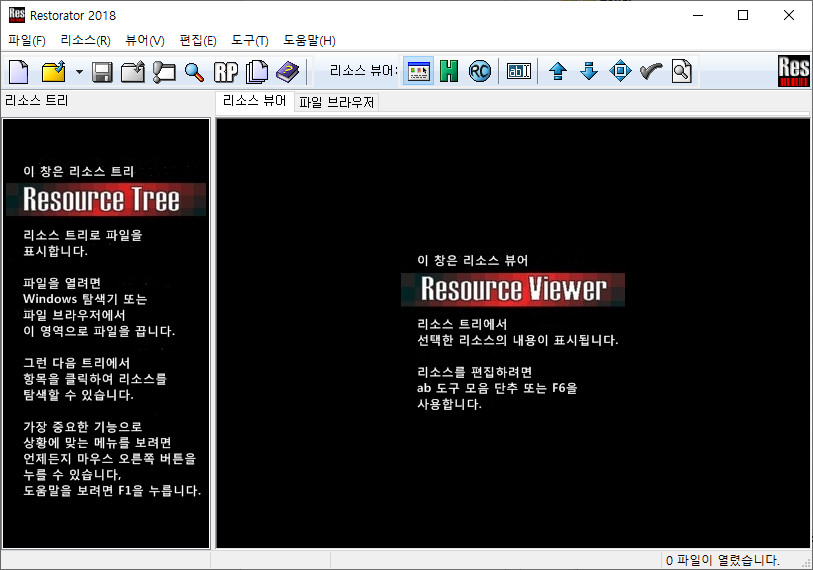Create a new file with blank page icon
This screenshot has width=813, height=570.
(19, 71)
